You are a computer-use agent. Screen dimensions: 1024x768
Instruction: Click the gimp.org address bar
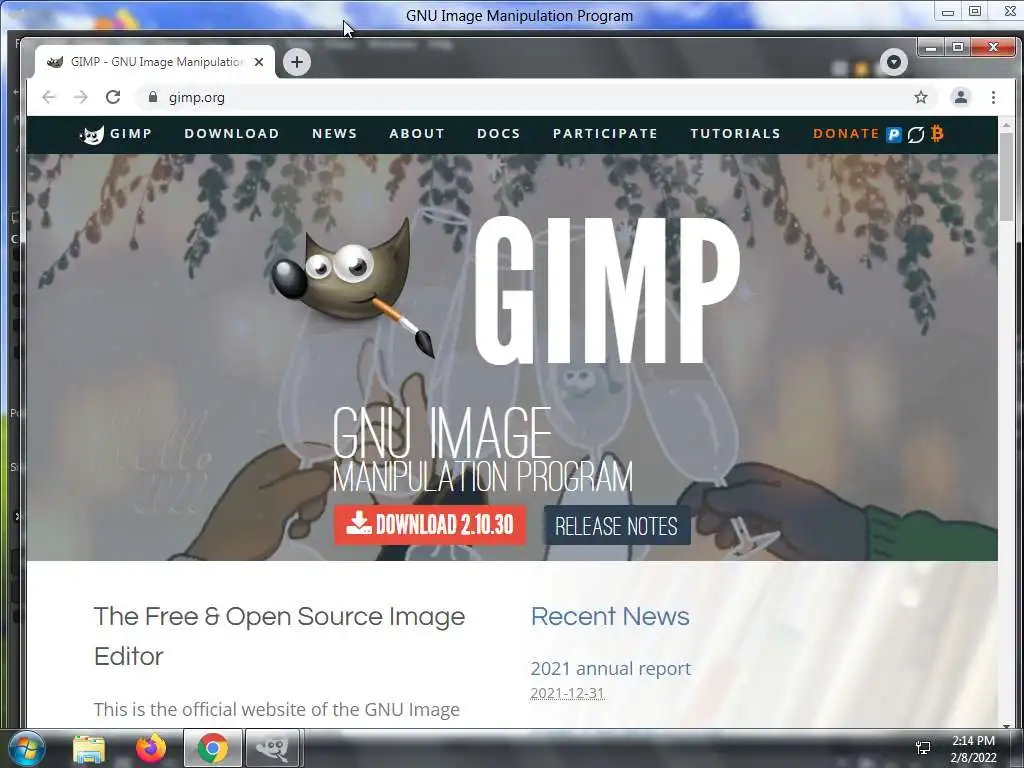pos(536,97)
